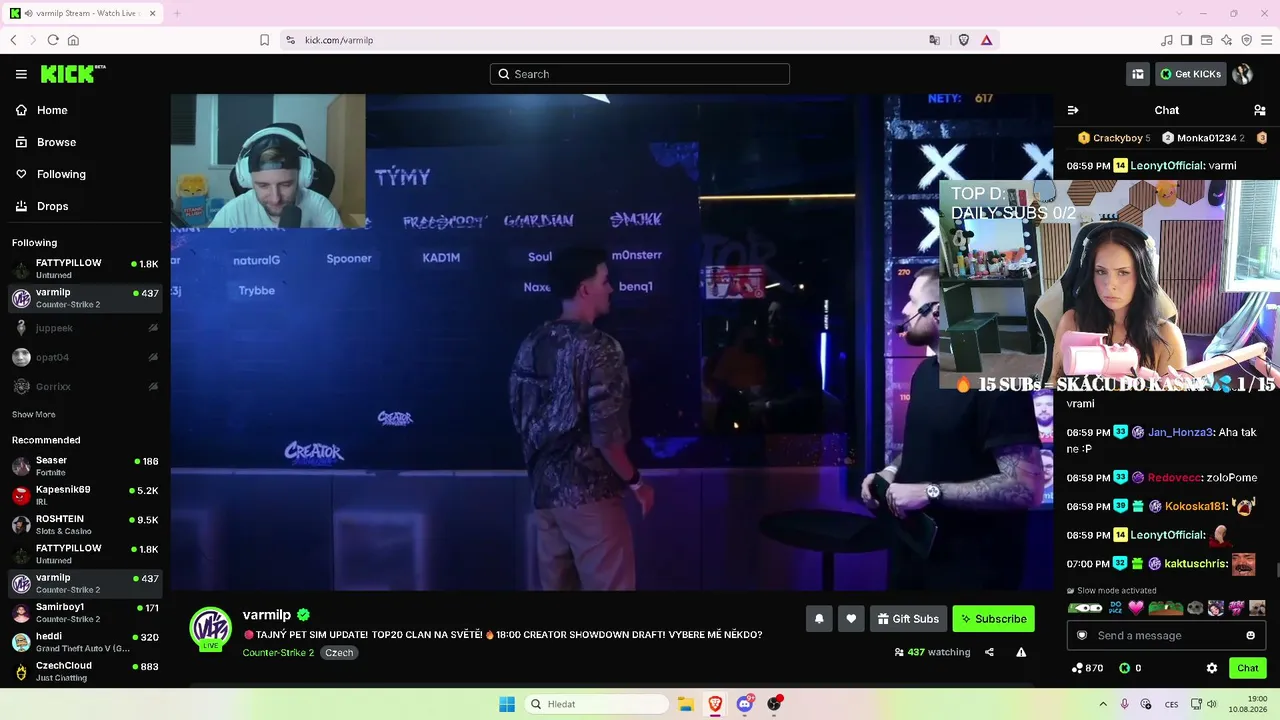Open the emoji picker in chat
This screenshot has width=1280, height=720.
[x=1250, y=635]
